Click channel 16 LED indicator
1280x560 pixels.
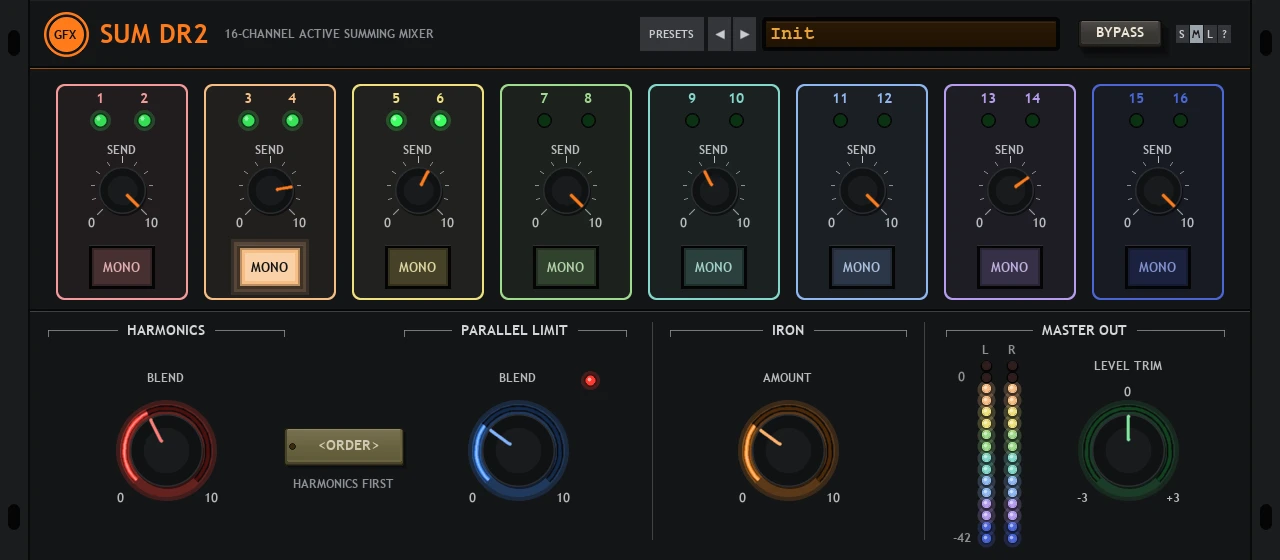1180,121
